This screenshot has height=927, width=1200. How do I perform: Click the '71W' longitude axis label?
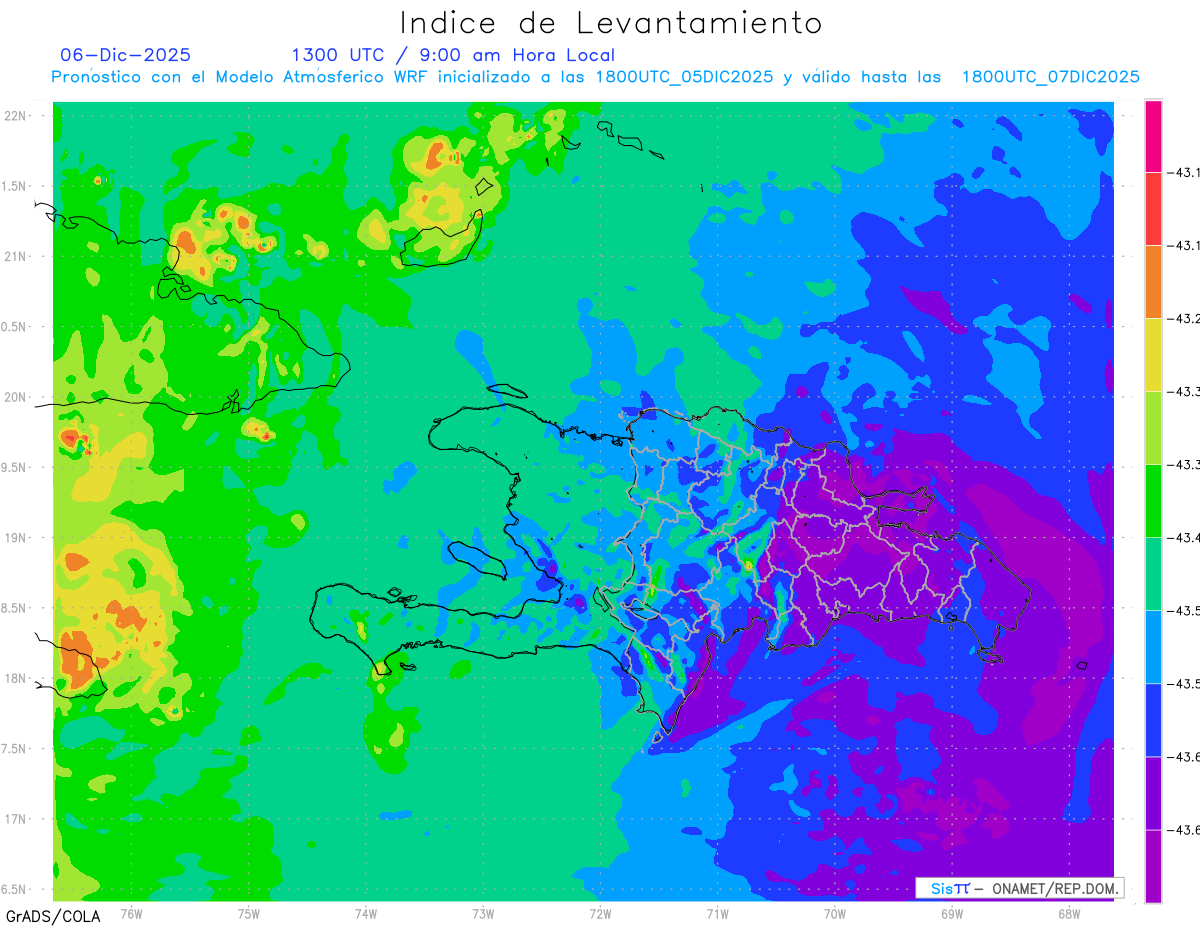(x=717, y=913)
